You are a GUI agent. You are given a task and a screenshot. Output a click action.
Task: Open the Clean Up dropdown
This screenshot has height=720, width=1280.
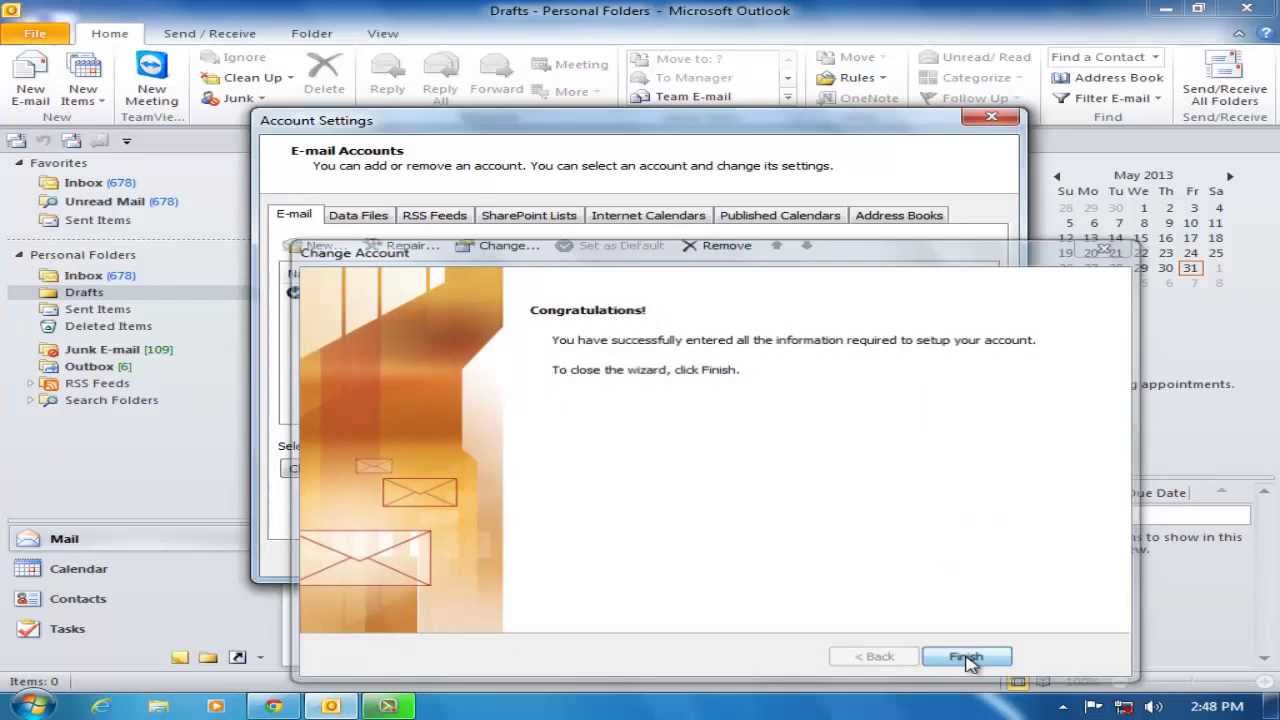point(247,77)
